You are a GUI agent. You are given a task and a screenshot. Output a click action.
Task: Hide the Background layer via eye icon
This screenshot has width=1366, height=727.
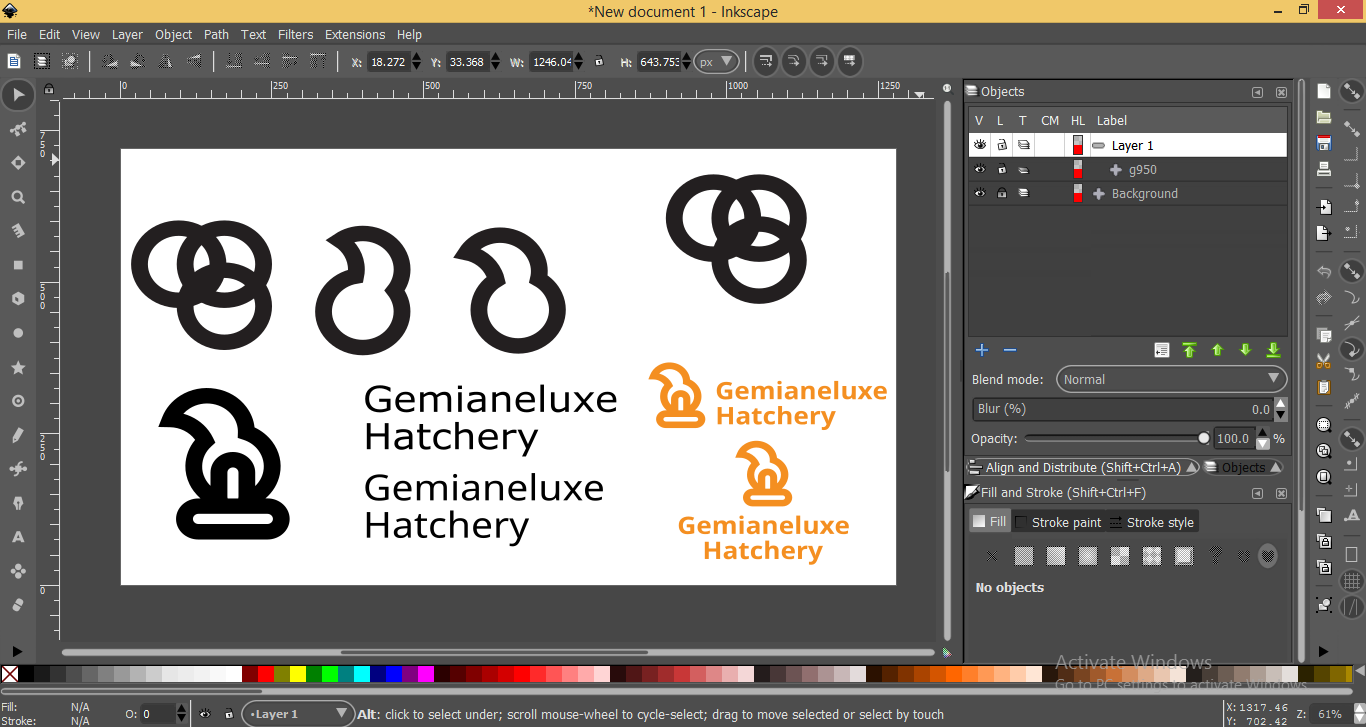[x=980, y=193]
